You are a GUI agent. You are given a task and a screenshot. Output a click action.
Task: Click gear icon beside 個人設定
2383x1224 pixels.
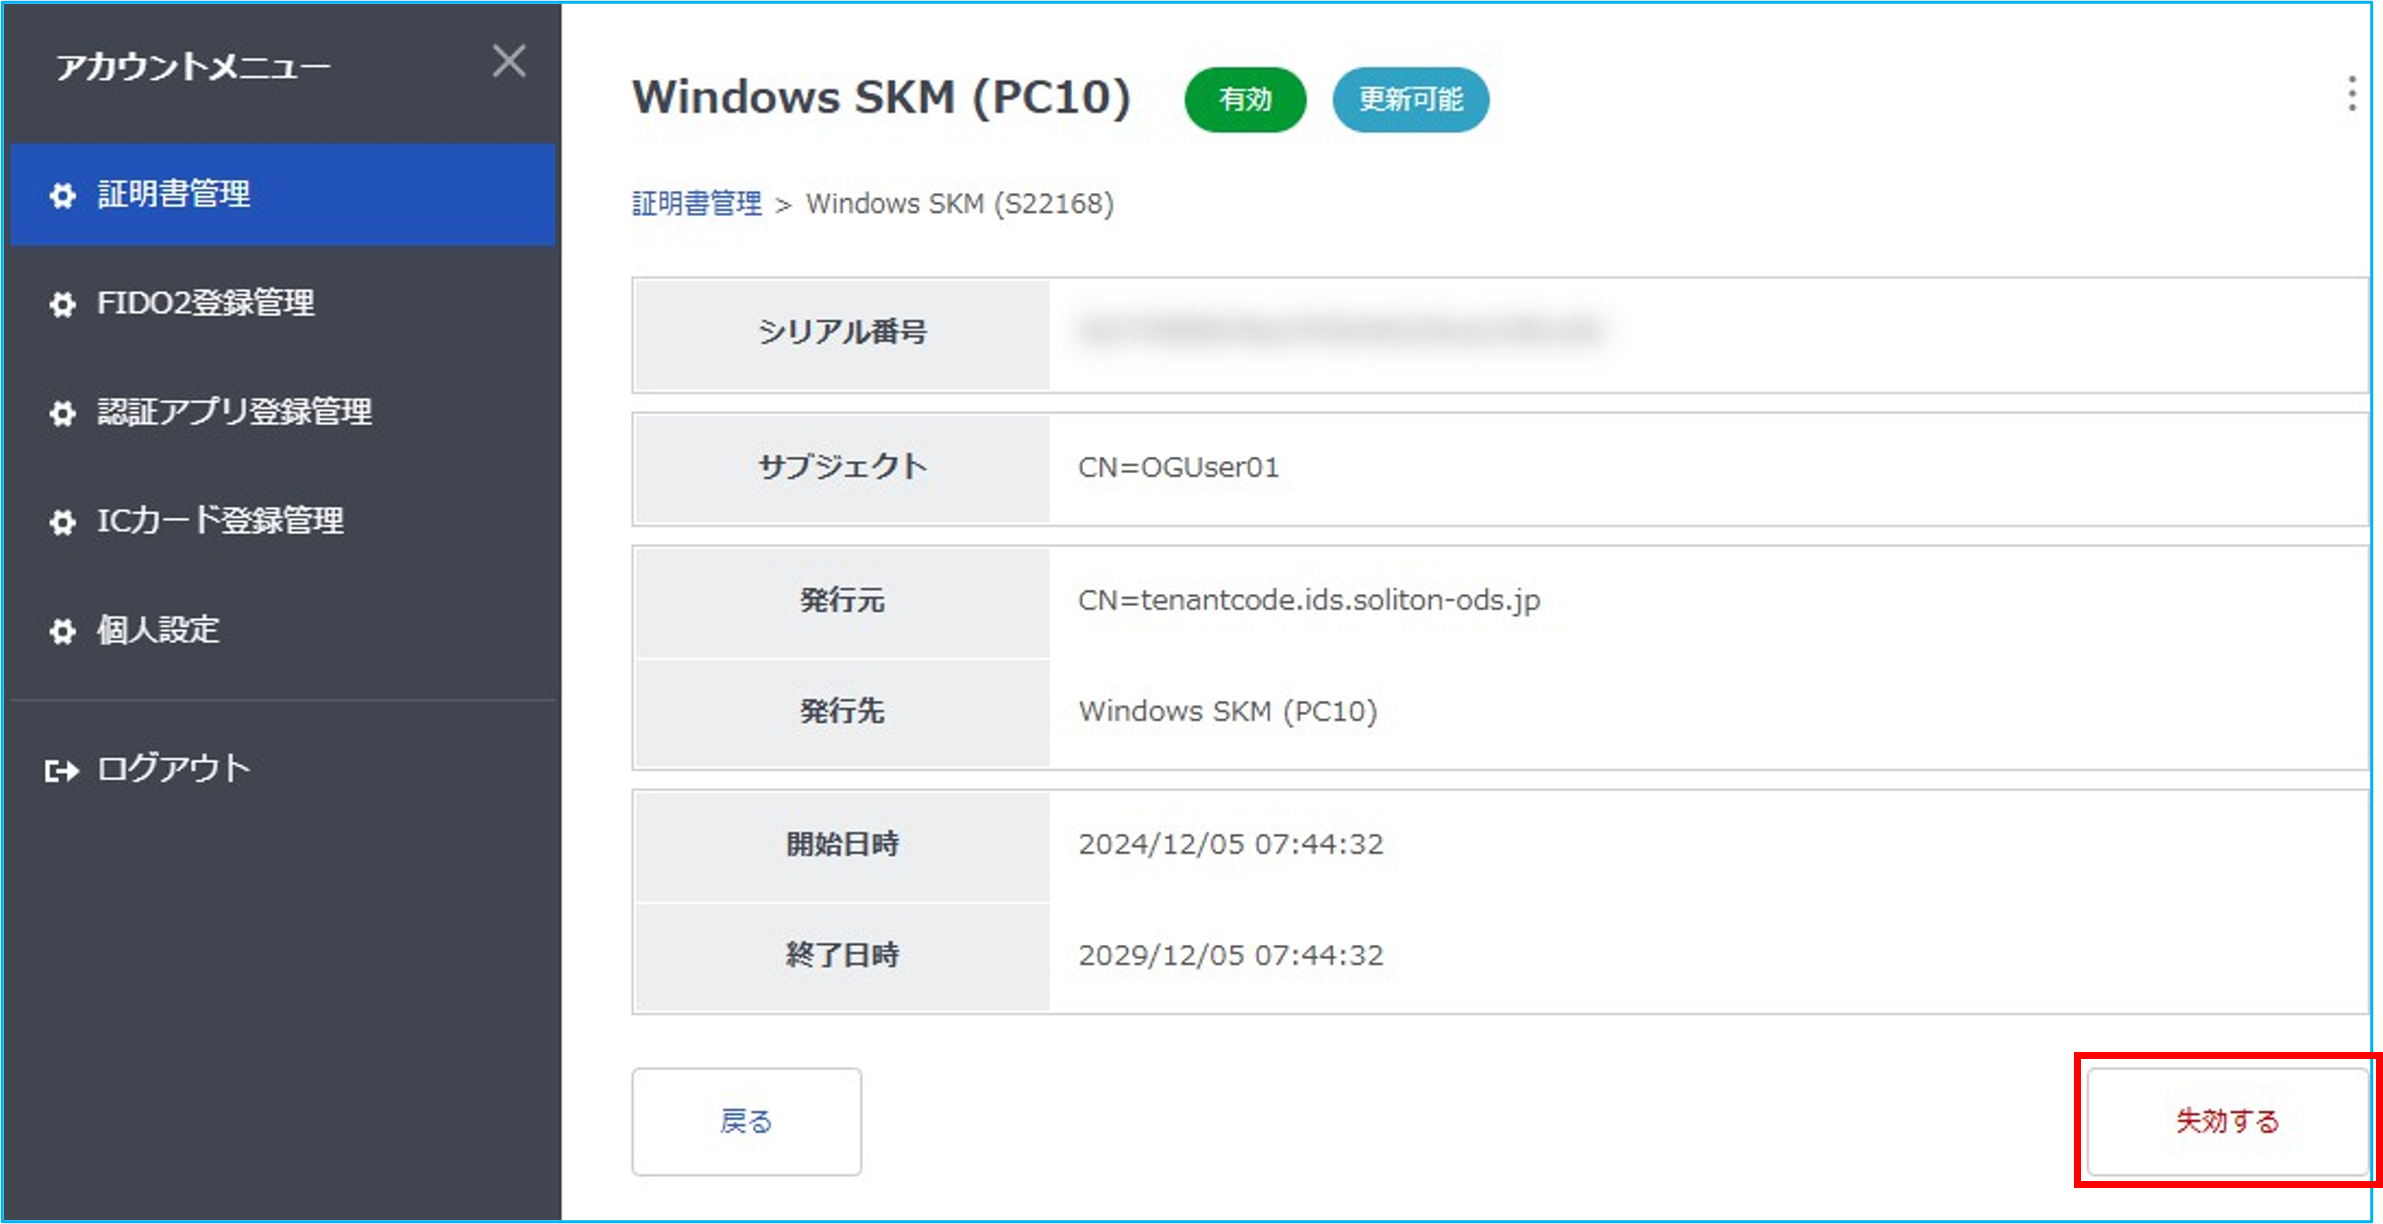[63, 631]
